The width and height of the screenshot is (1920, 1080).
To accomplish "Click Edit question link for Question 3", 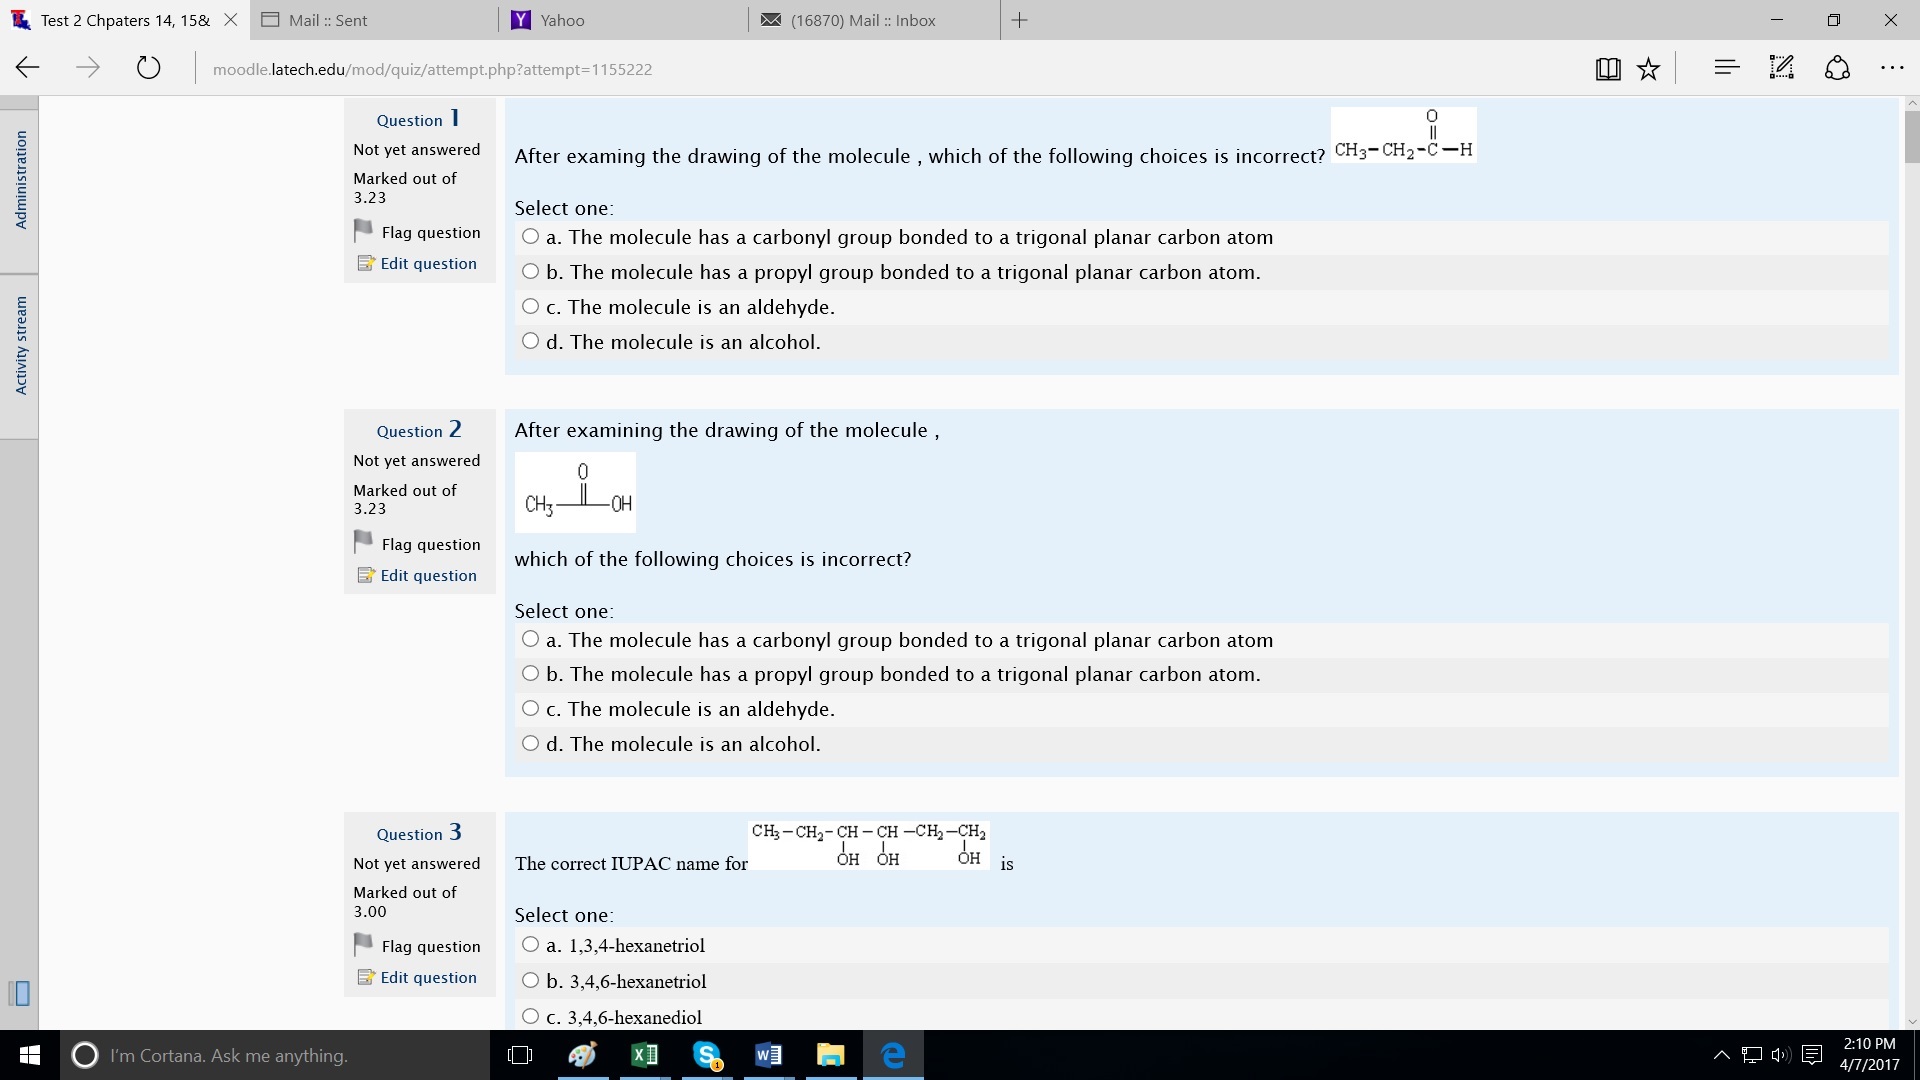I will coord(428,977).
